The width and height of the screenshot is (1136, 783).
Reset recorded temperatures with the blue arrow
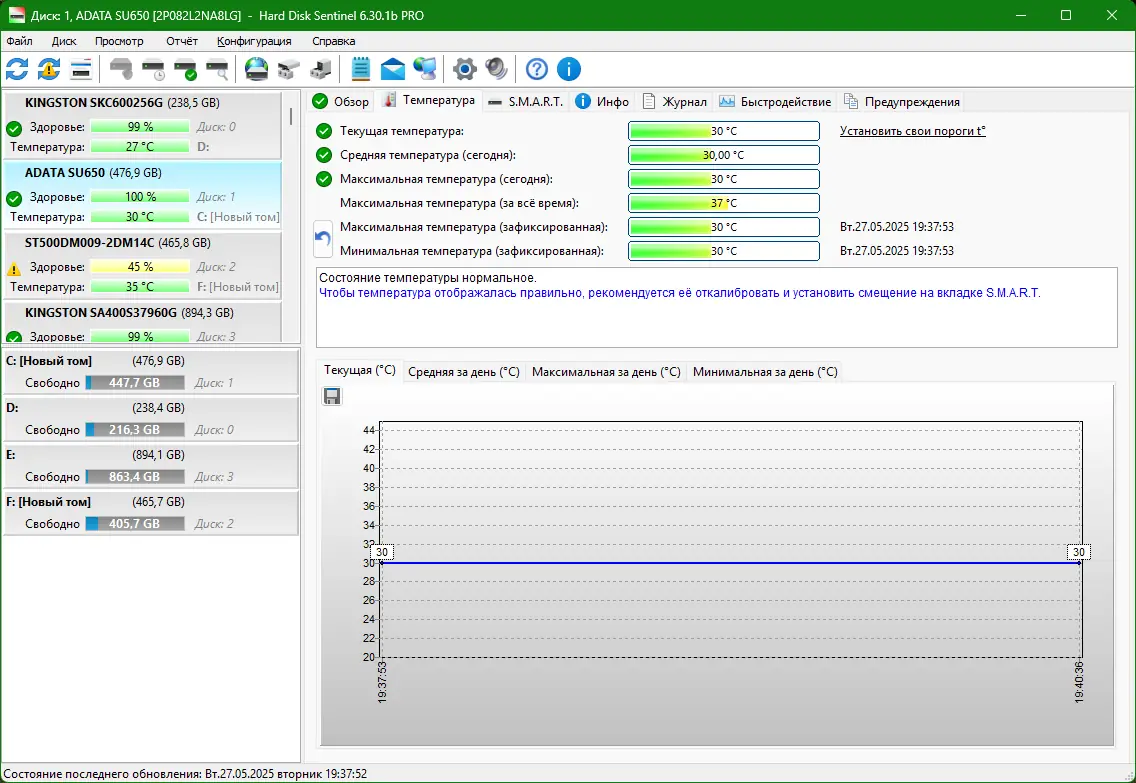pyautogui.click(x=323, y=238)
